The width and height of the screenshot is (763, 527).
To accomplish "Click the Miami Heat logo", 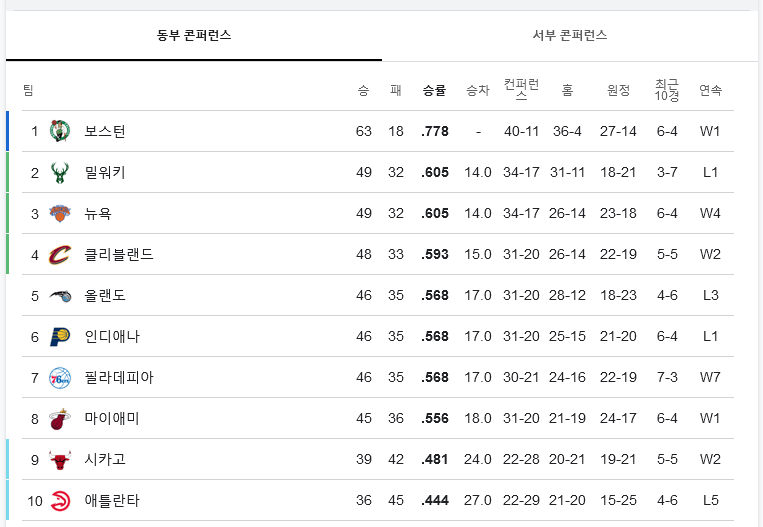I will coord(60,418).
